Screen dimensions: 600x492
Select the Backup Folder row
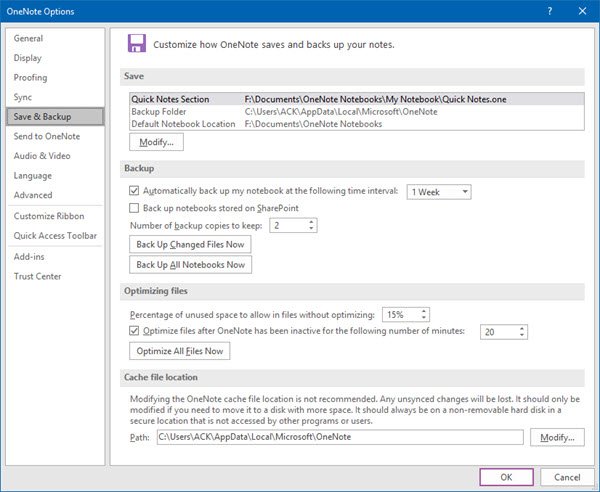pos(160,112)
